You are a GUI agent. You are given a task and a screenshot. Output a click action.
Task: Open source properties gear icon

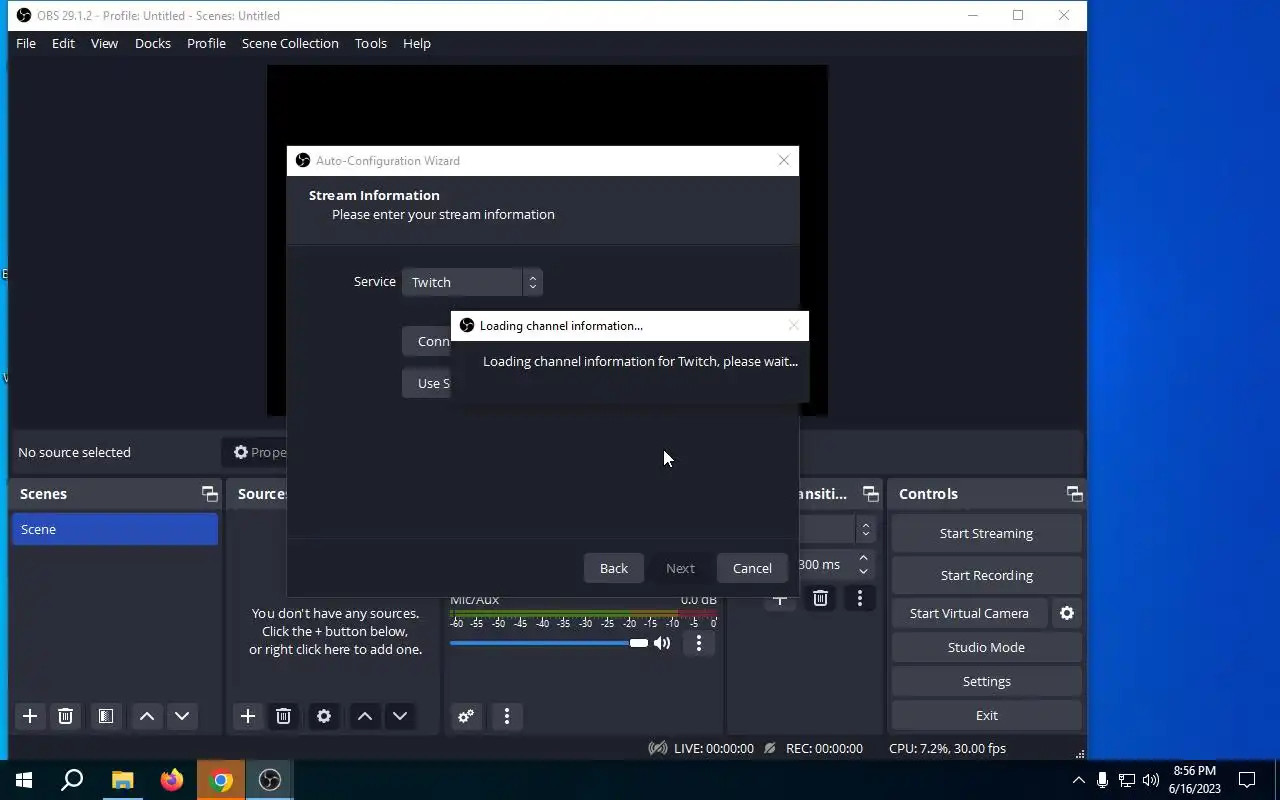[x=324, y=716]
